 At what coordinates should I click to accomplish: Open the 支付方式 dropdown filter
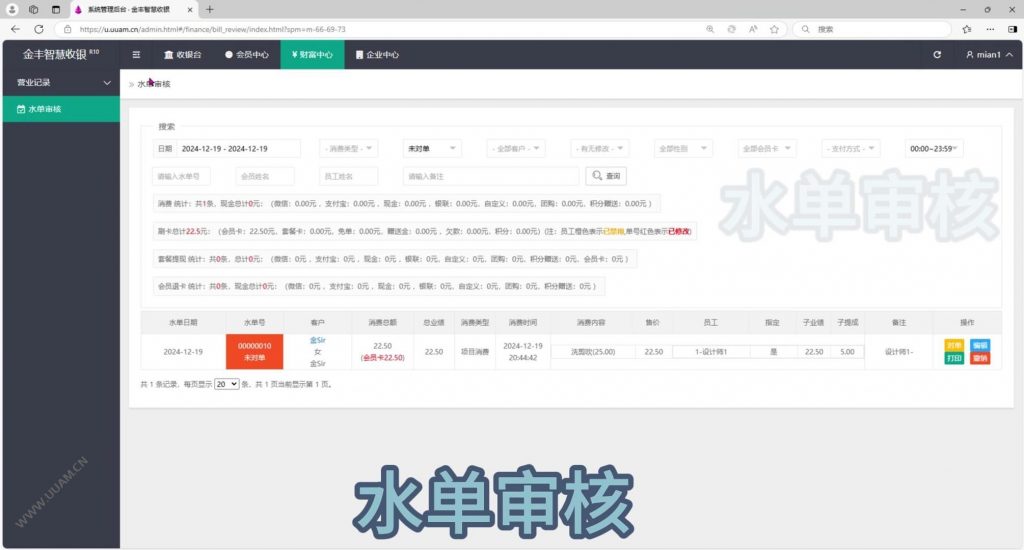(x=851, y=148)
